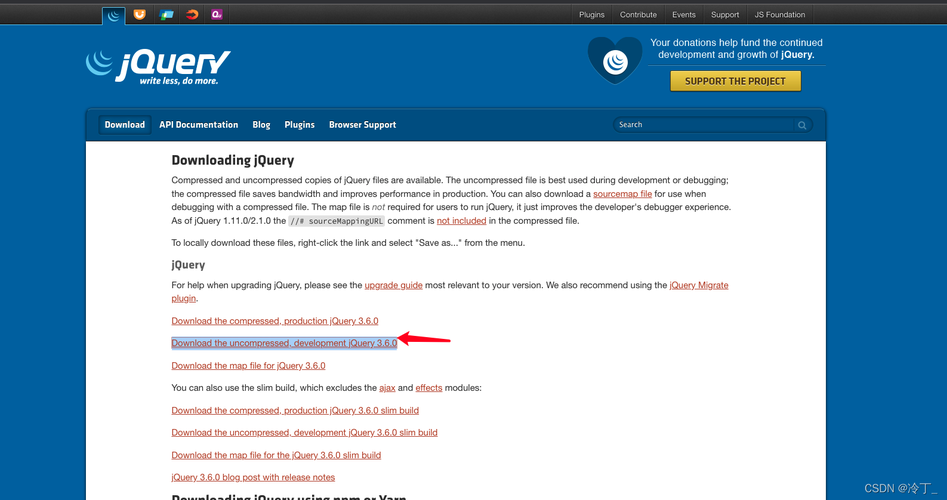Open the Support top bar link
Viewport: 947px width, 500px height.
725,14
